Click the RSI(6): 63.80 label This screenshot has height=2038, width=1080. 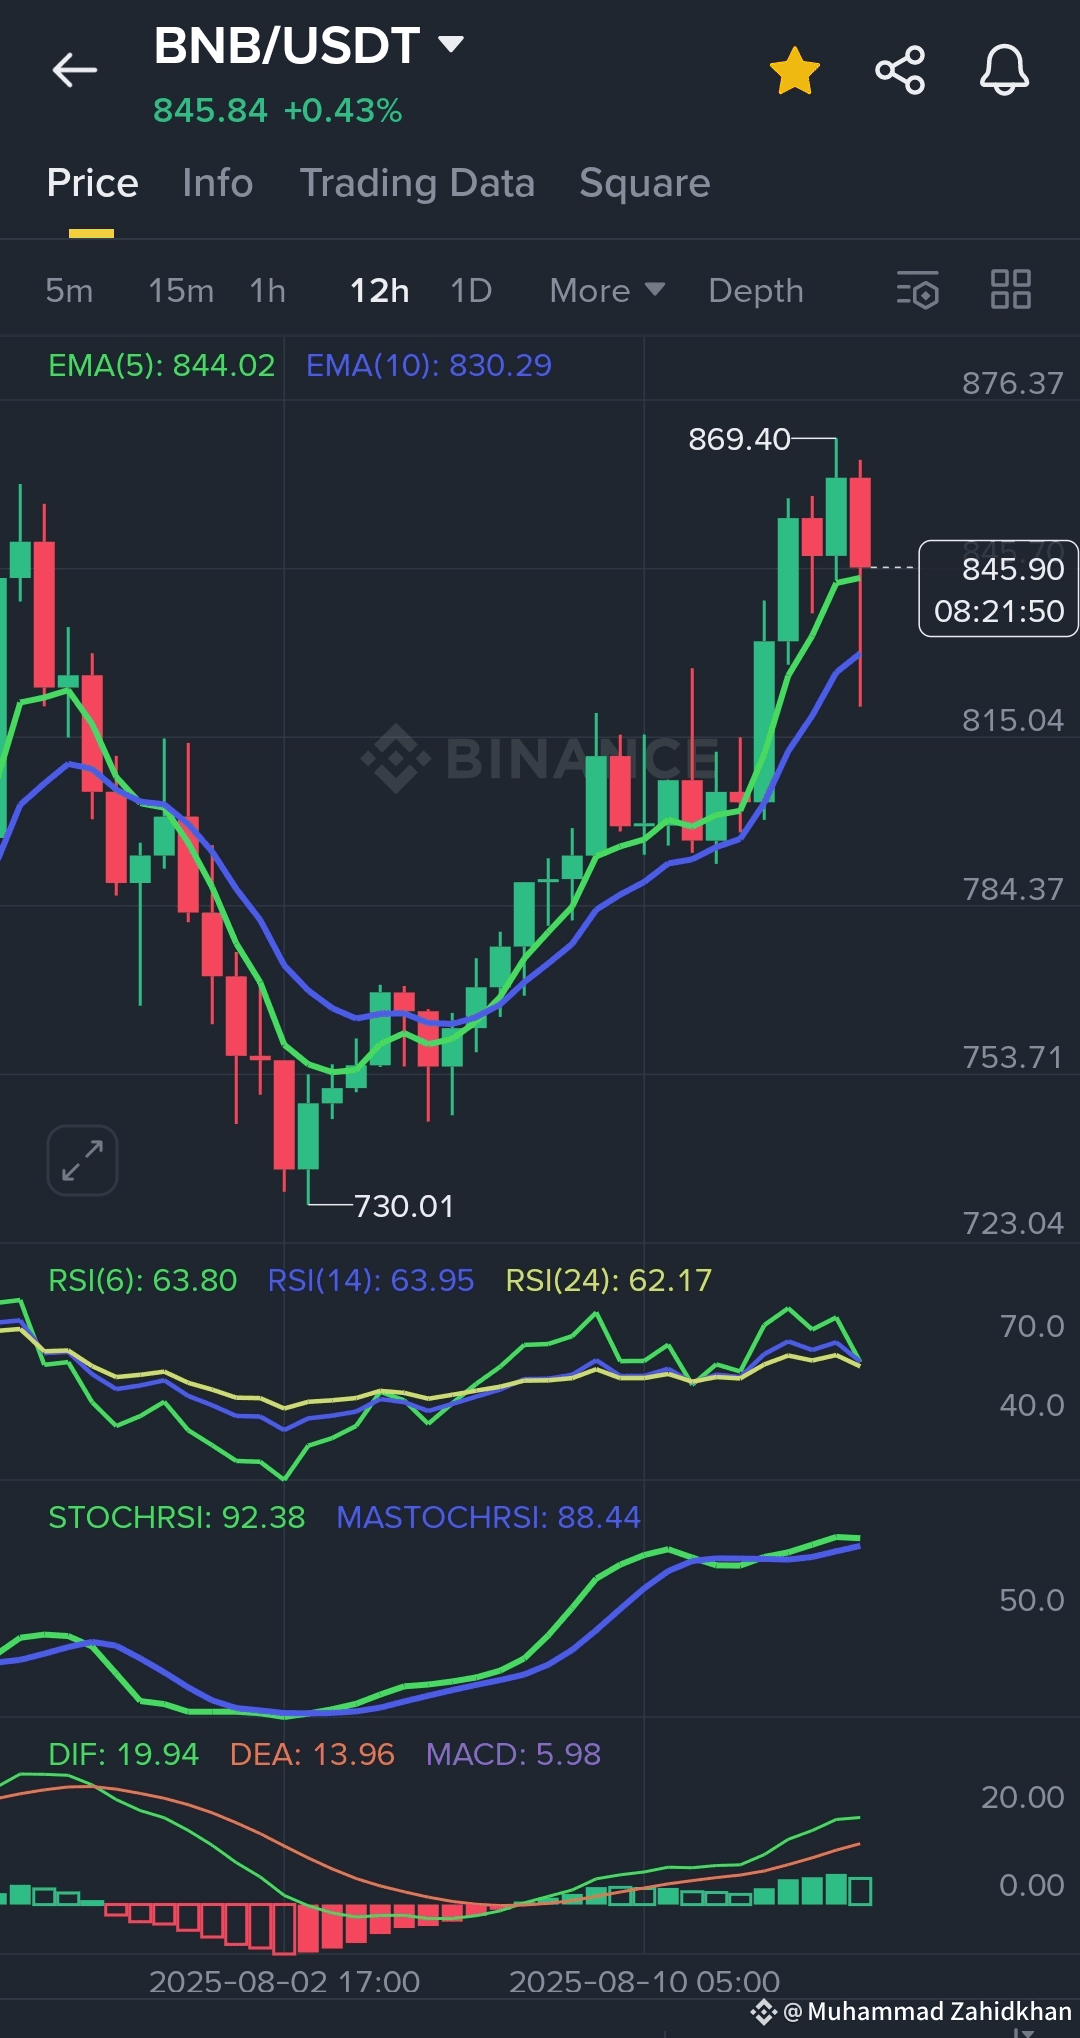(x=142, y=1281)
